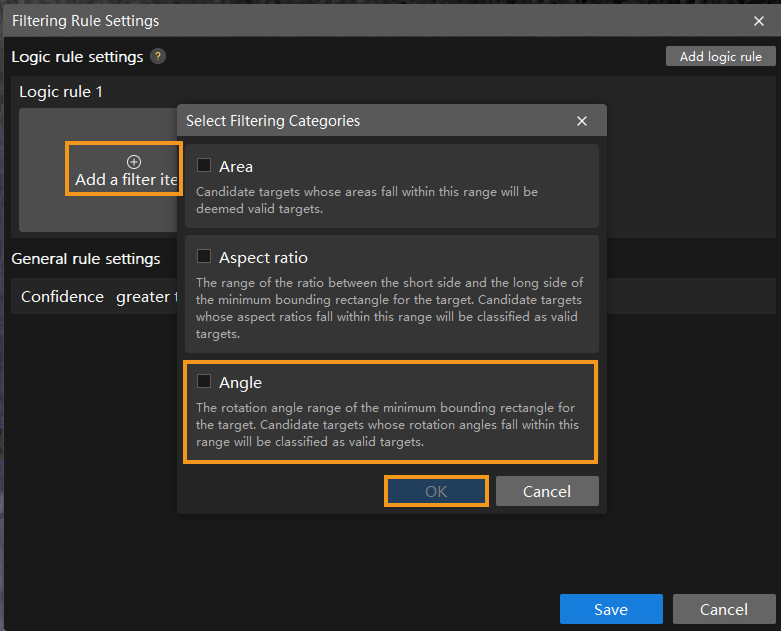
Task: Enable the Area filtering checkbox
Action: click(x=204, y=166)
